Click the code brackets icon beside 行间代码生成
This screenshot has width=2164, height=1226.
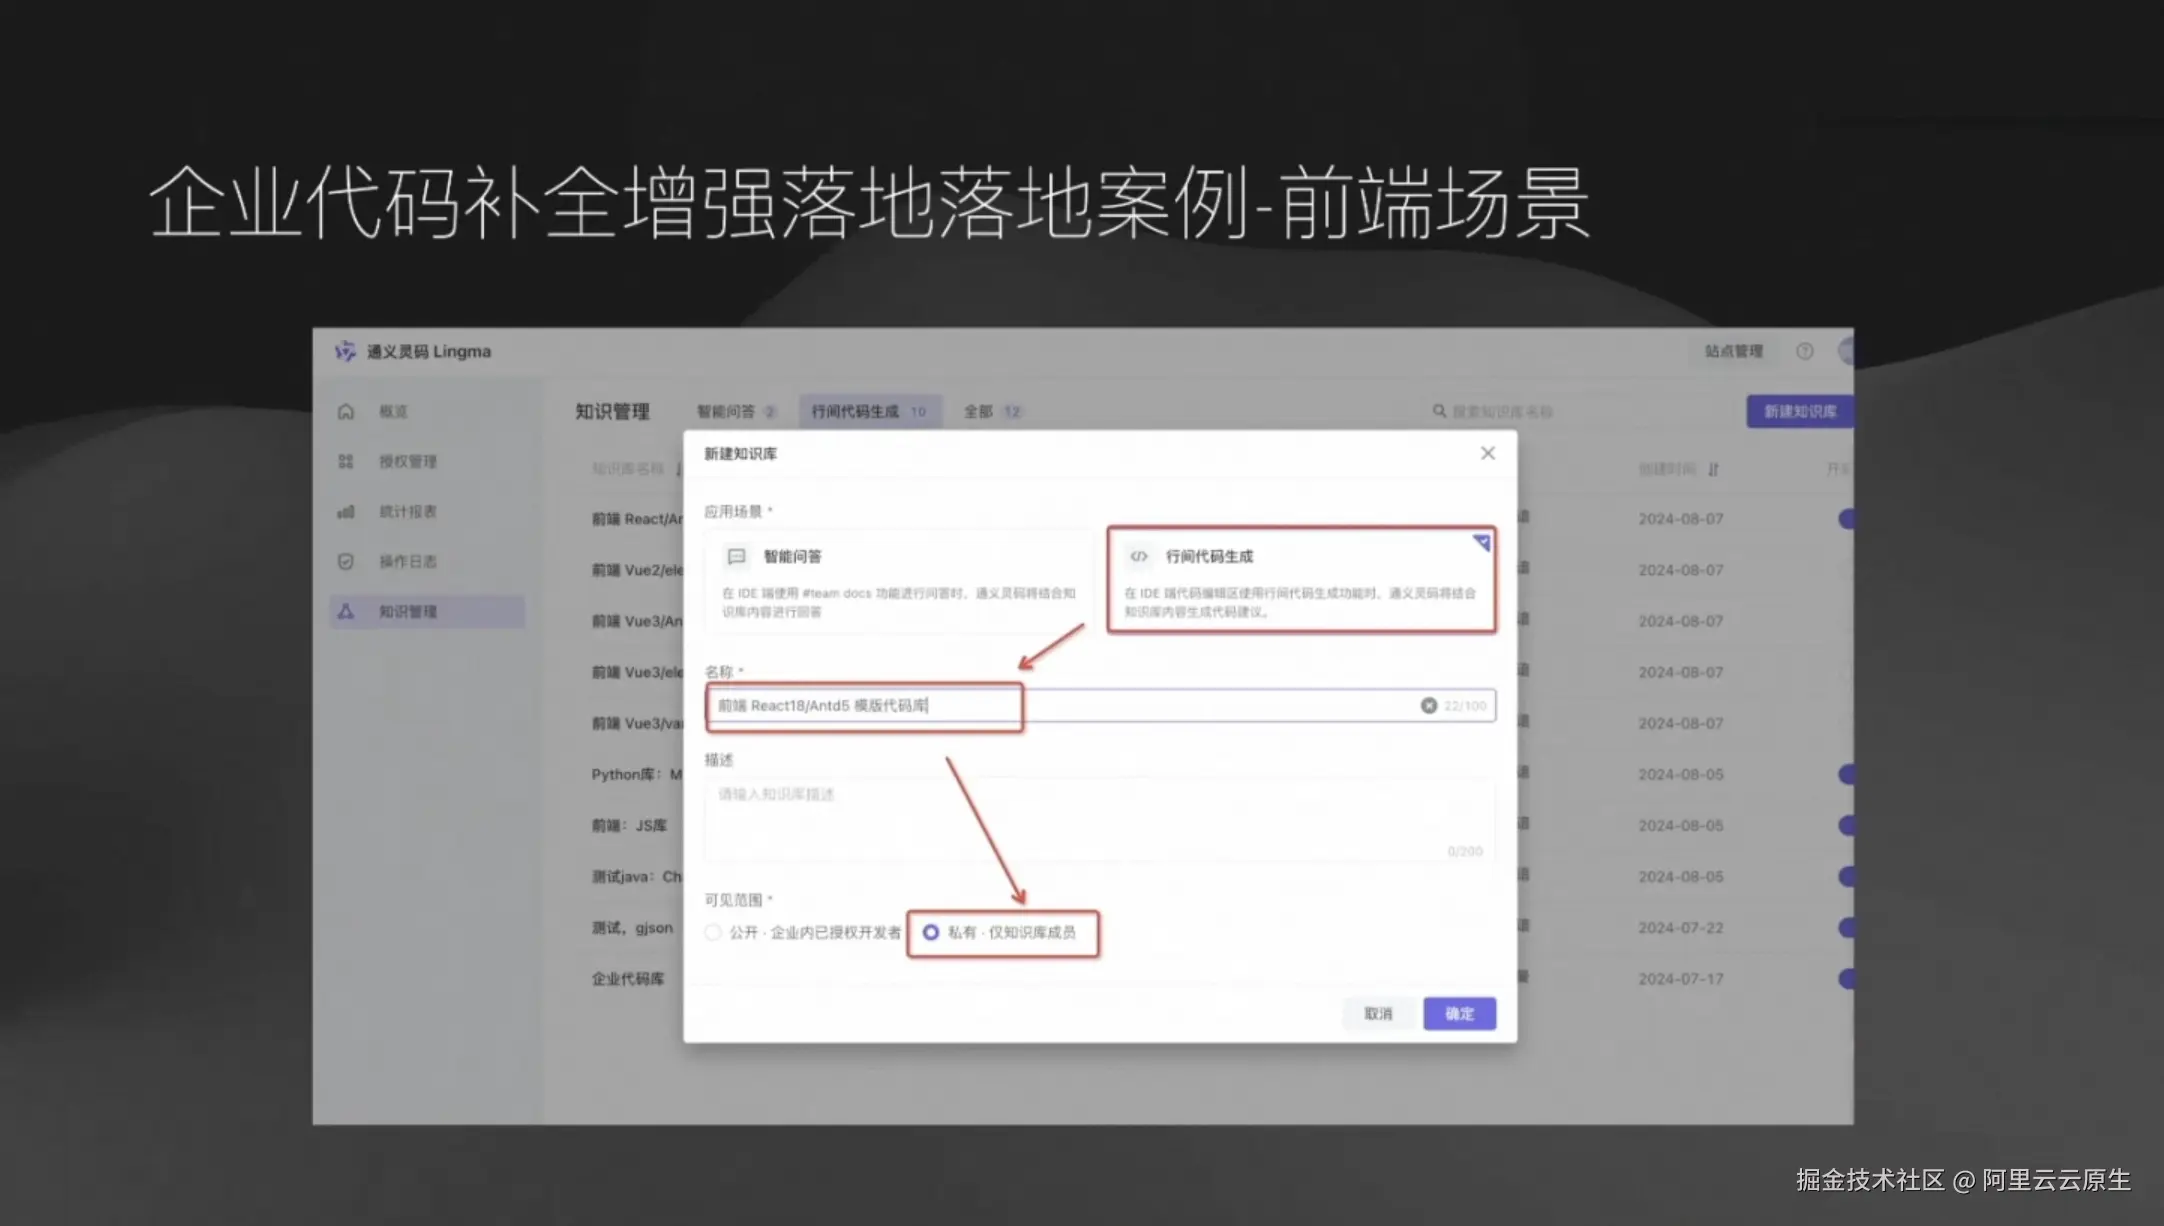click(1138, 556)
